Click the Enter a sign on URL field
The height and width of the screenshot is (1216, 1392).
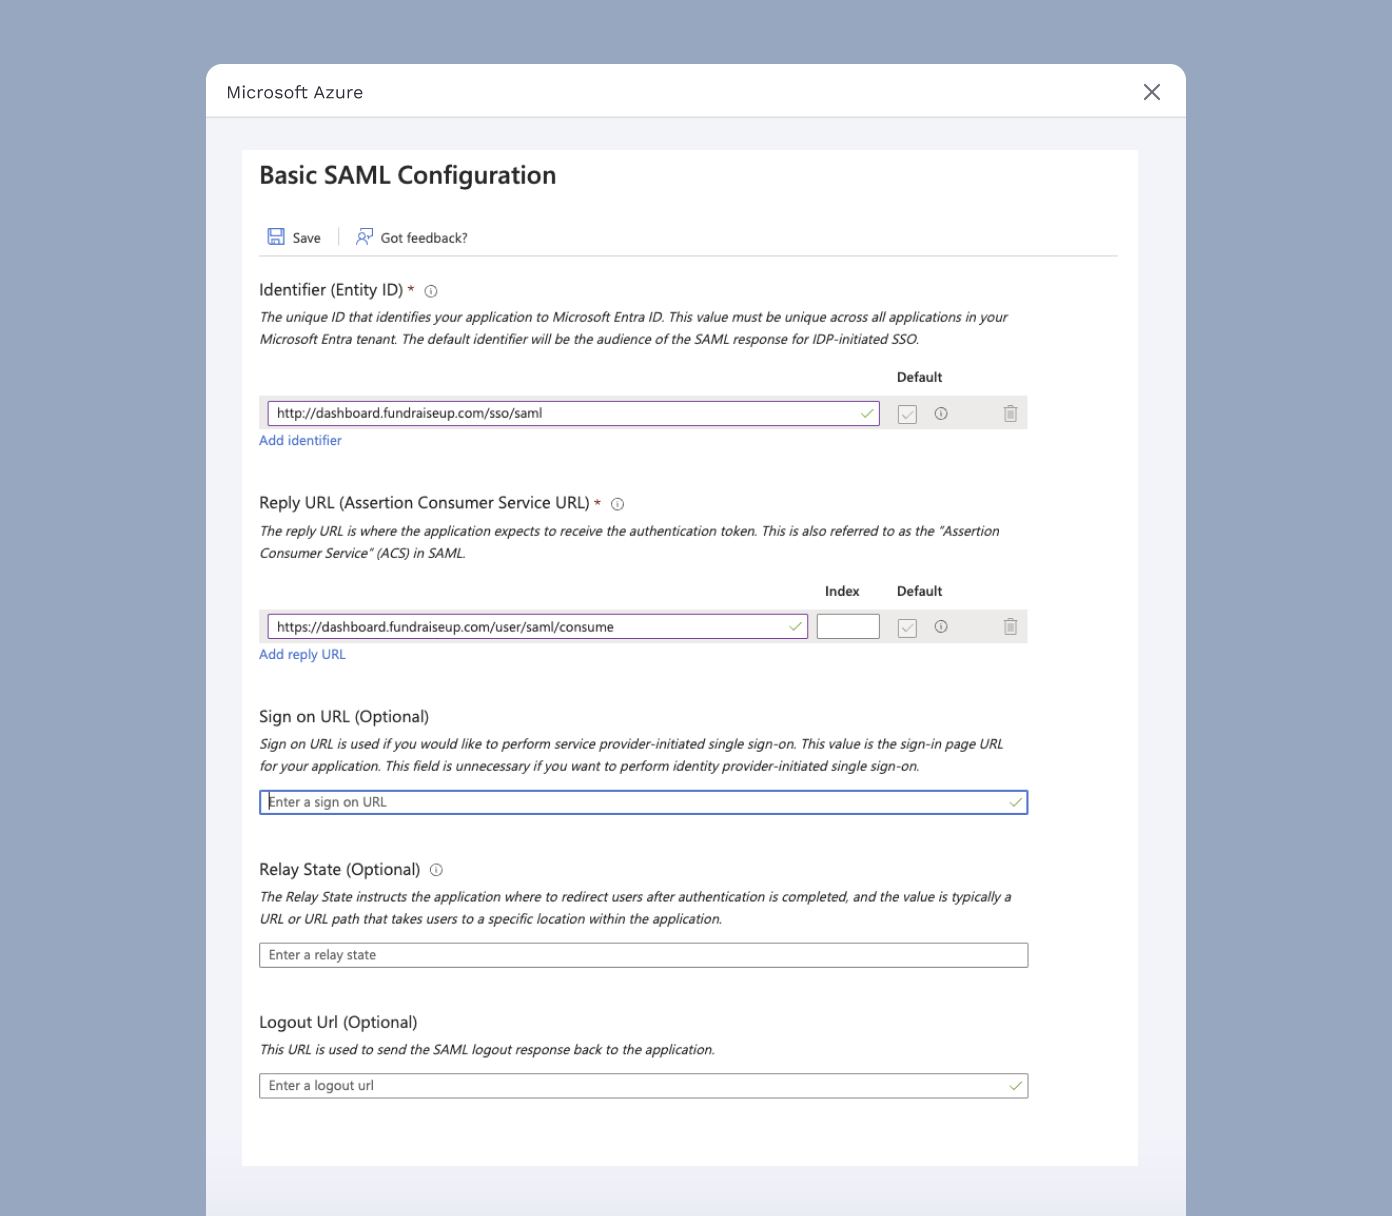click(x=643, y=802)
